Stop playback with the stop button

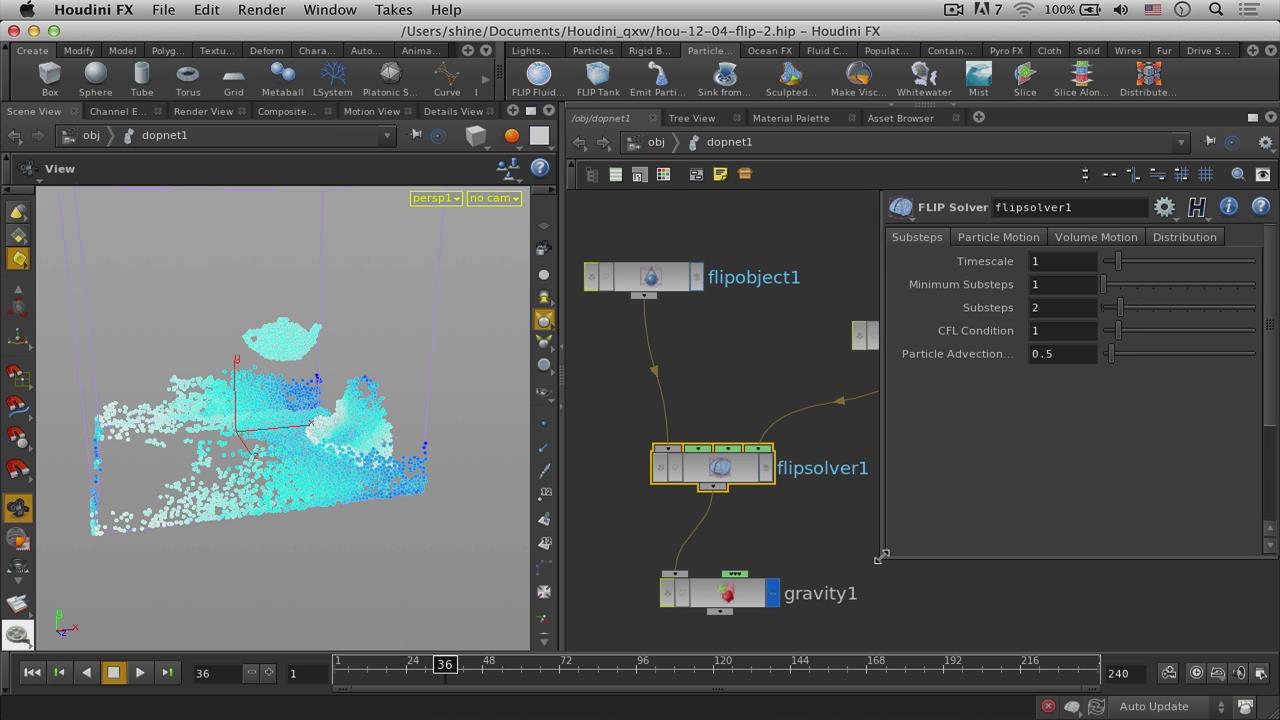[x=113, y=673]
